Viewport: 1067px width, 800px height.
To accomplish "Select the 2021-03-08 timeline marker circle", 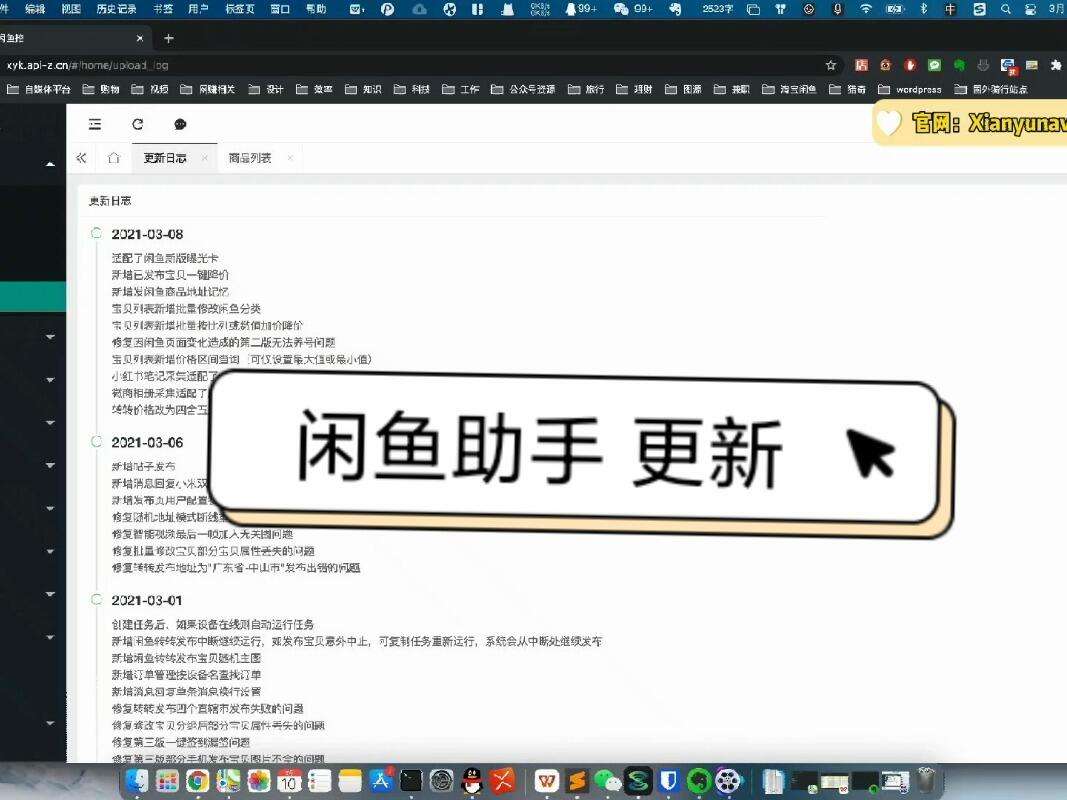I will [96, 233].
